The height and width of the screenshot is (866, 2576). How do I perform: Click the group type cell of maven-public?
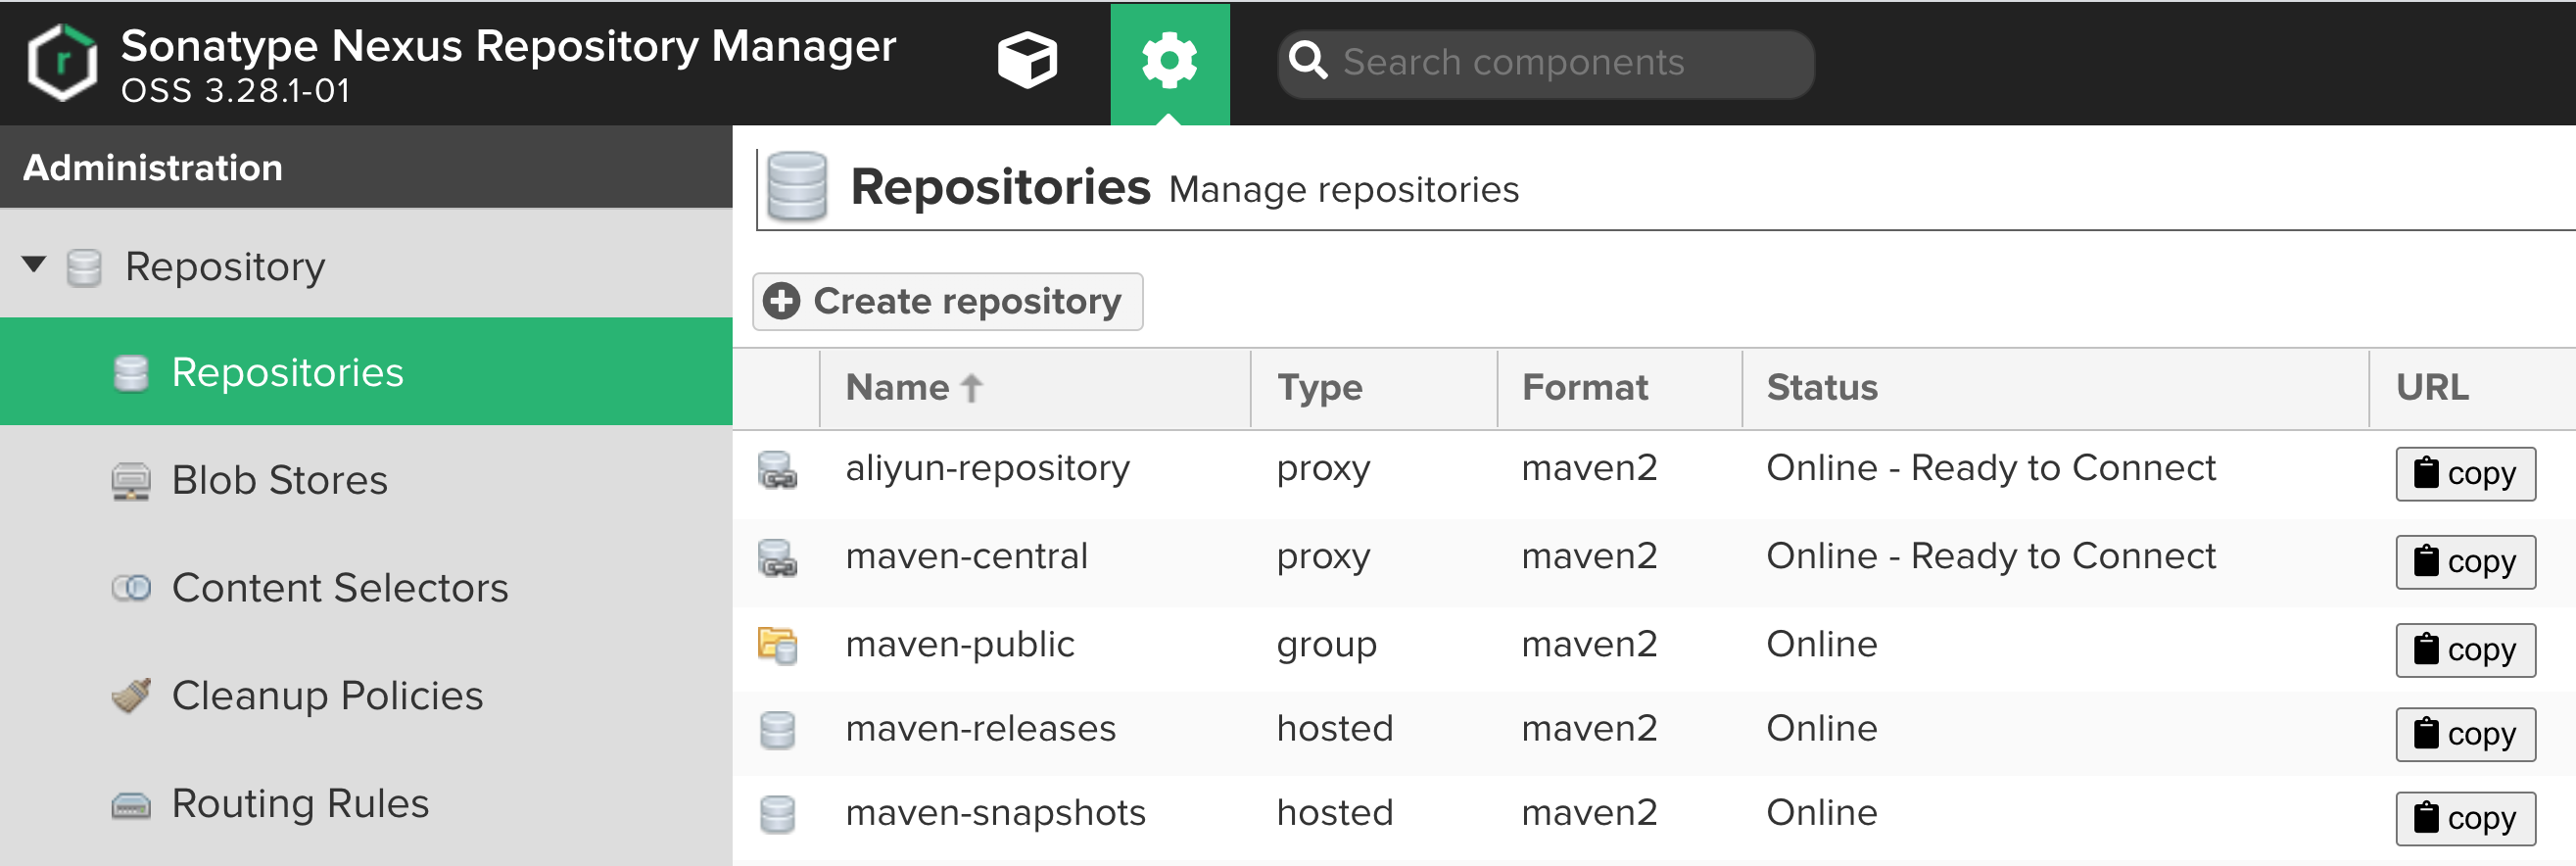[1326, 646]
